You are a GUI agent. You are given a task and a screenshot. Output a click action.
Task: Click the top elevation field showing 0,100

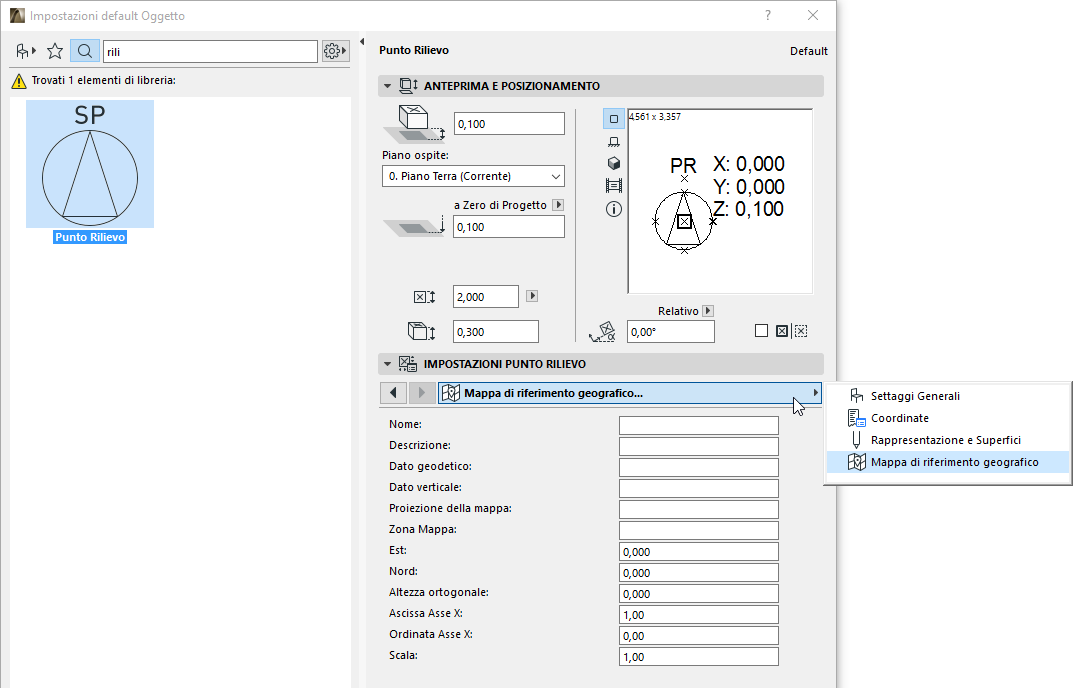pyautogui.click(x=509, y=124)
